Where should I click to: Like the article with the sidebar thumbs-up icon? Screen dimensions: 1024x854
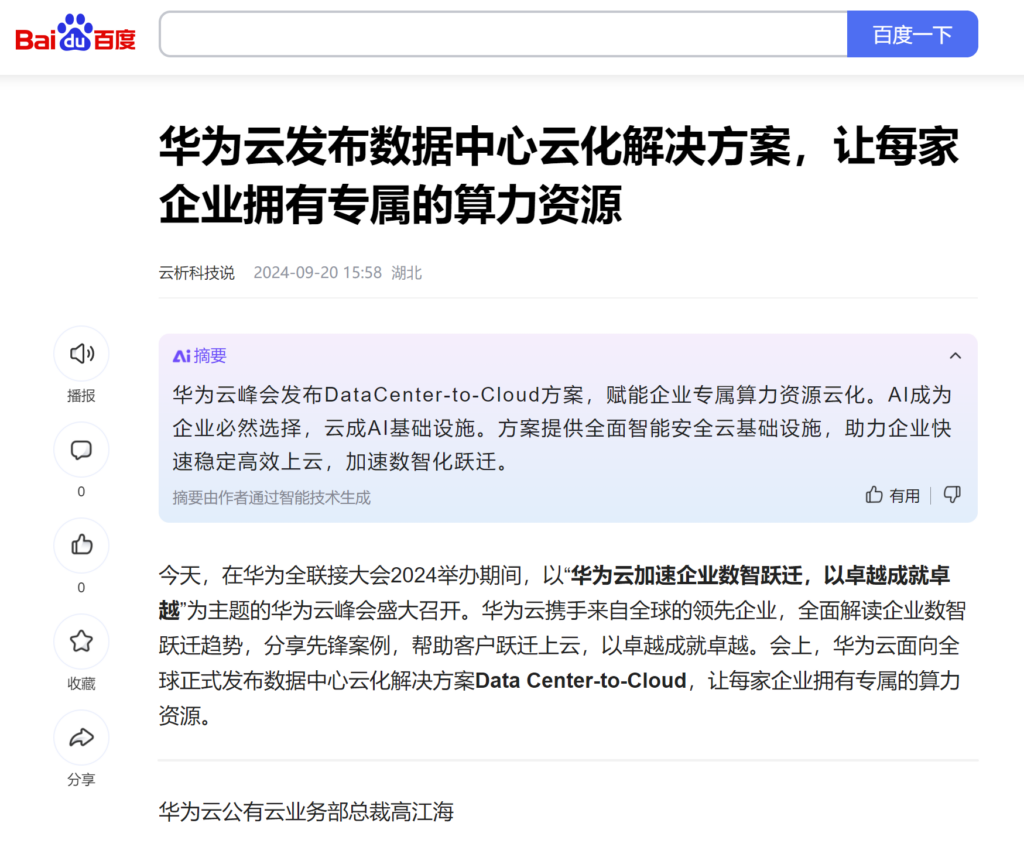pos(81,545)
